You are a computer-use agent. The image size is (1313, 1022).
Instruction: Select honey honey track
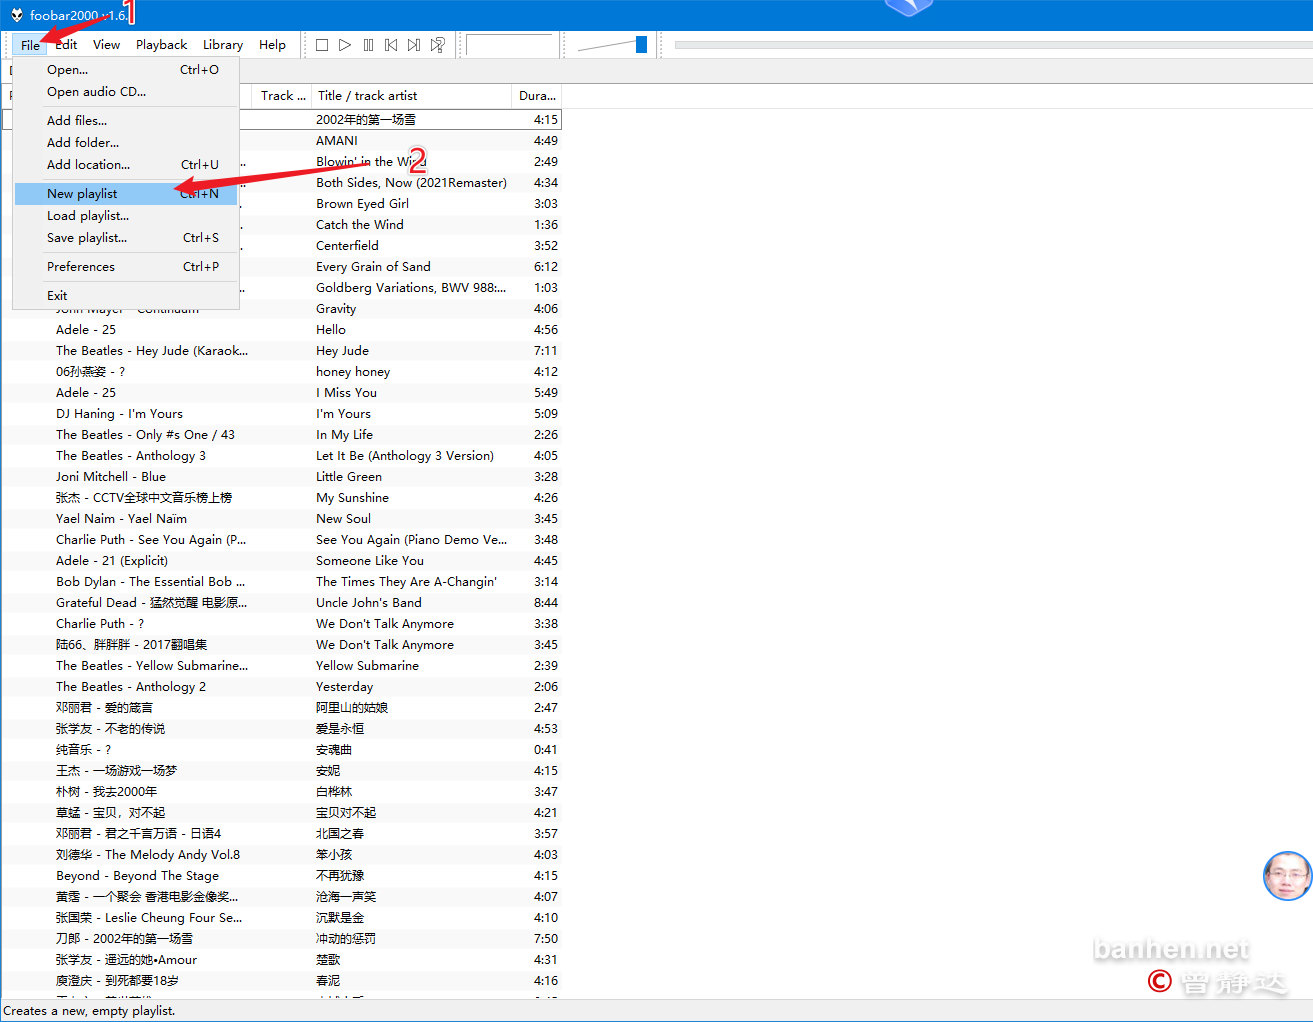click(353, 372)
